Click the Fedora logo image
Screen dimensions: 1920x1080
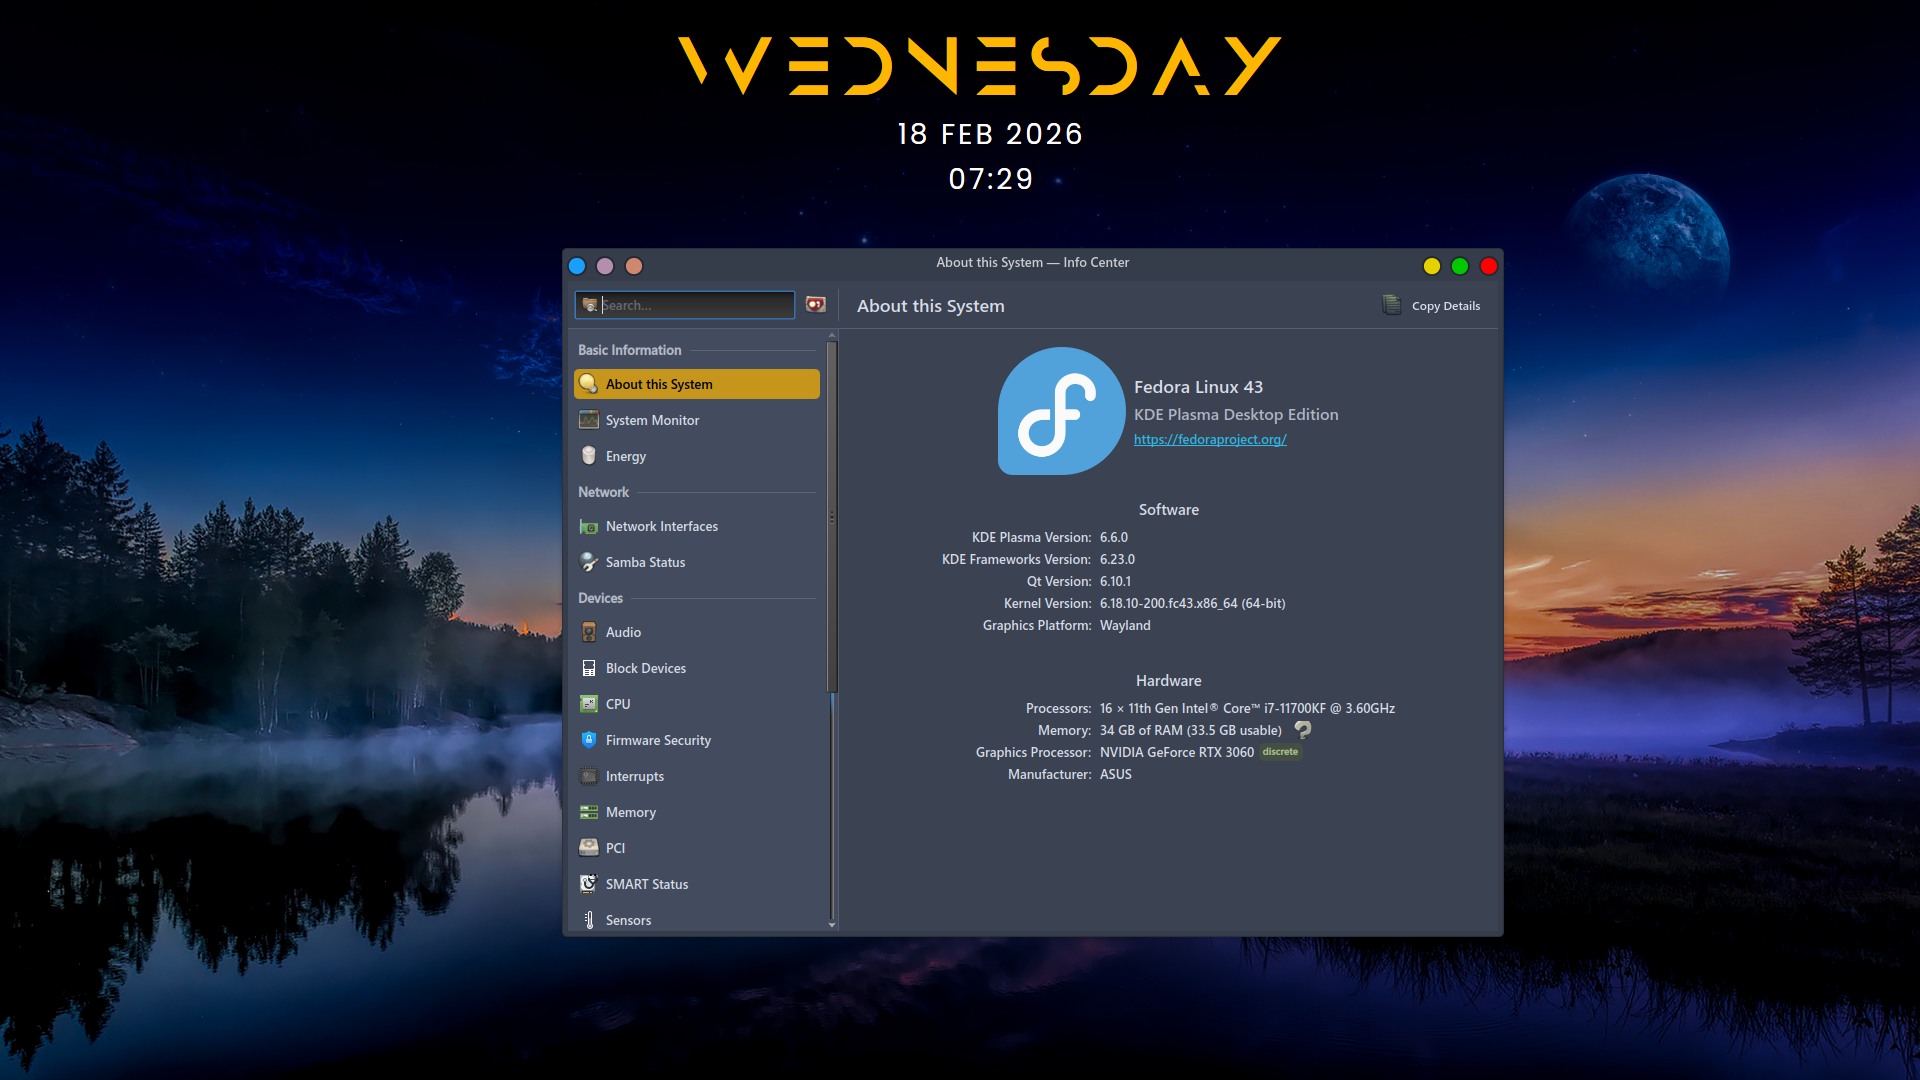1061,411
